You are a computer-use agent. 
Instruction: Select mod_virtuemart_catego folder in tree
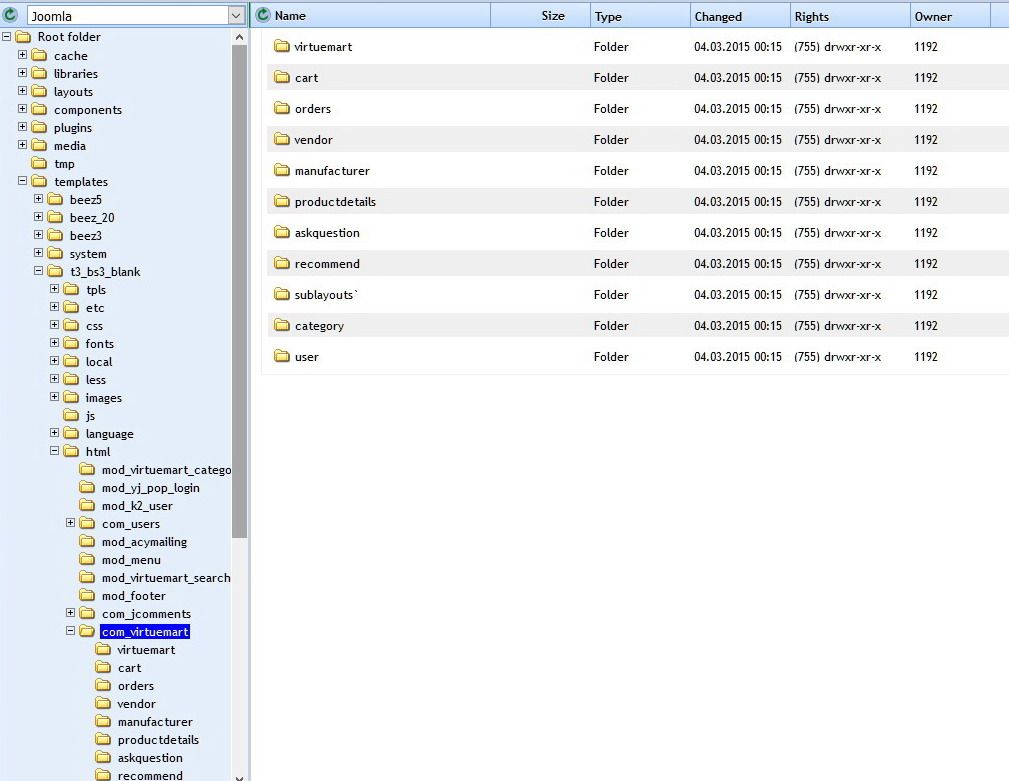click(x=166, y=470)
